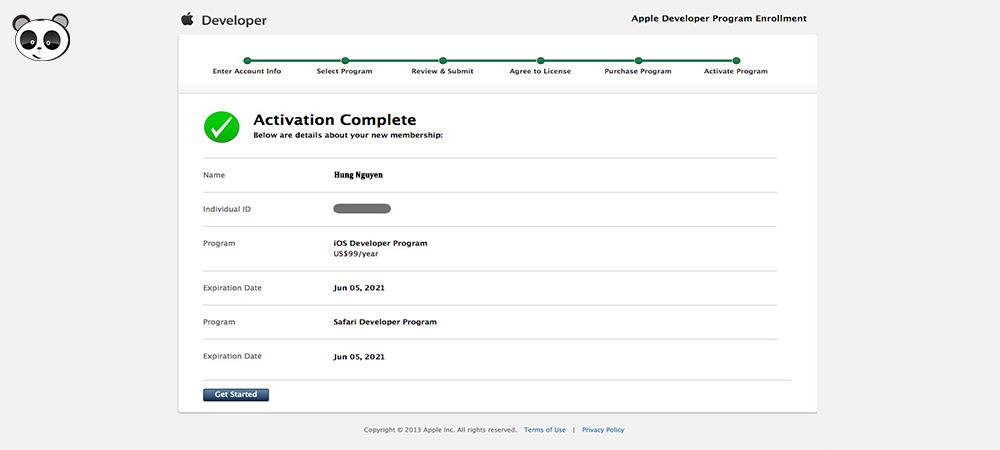
Task: Click Apple Developer Program Enrollment title
Action: [719, 18]
